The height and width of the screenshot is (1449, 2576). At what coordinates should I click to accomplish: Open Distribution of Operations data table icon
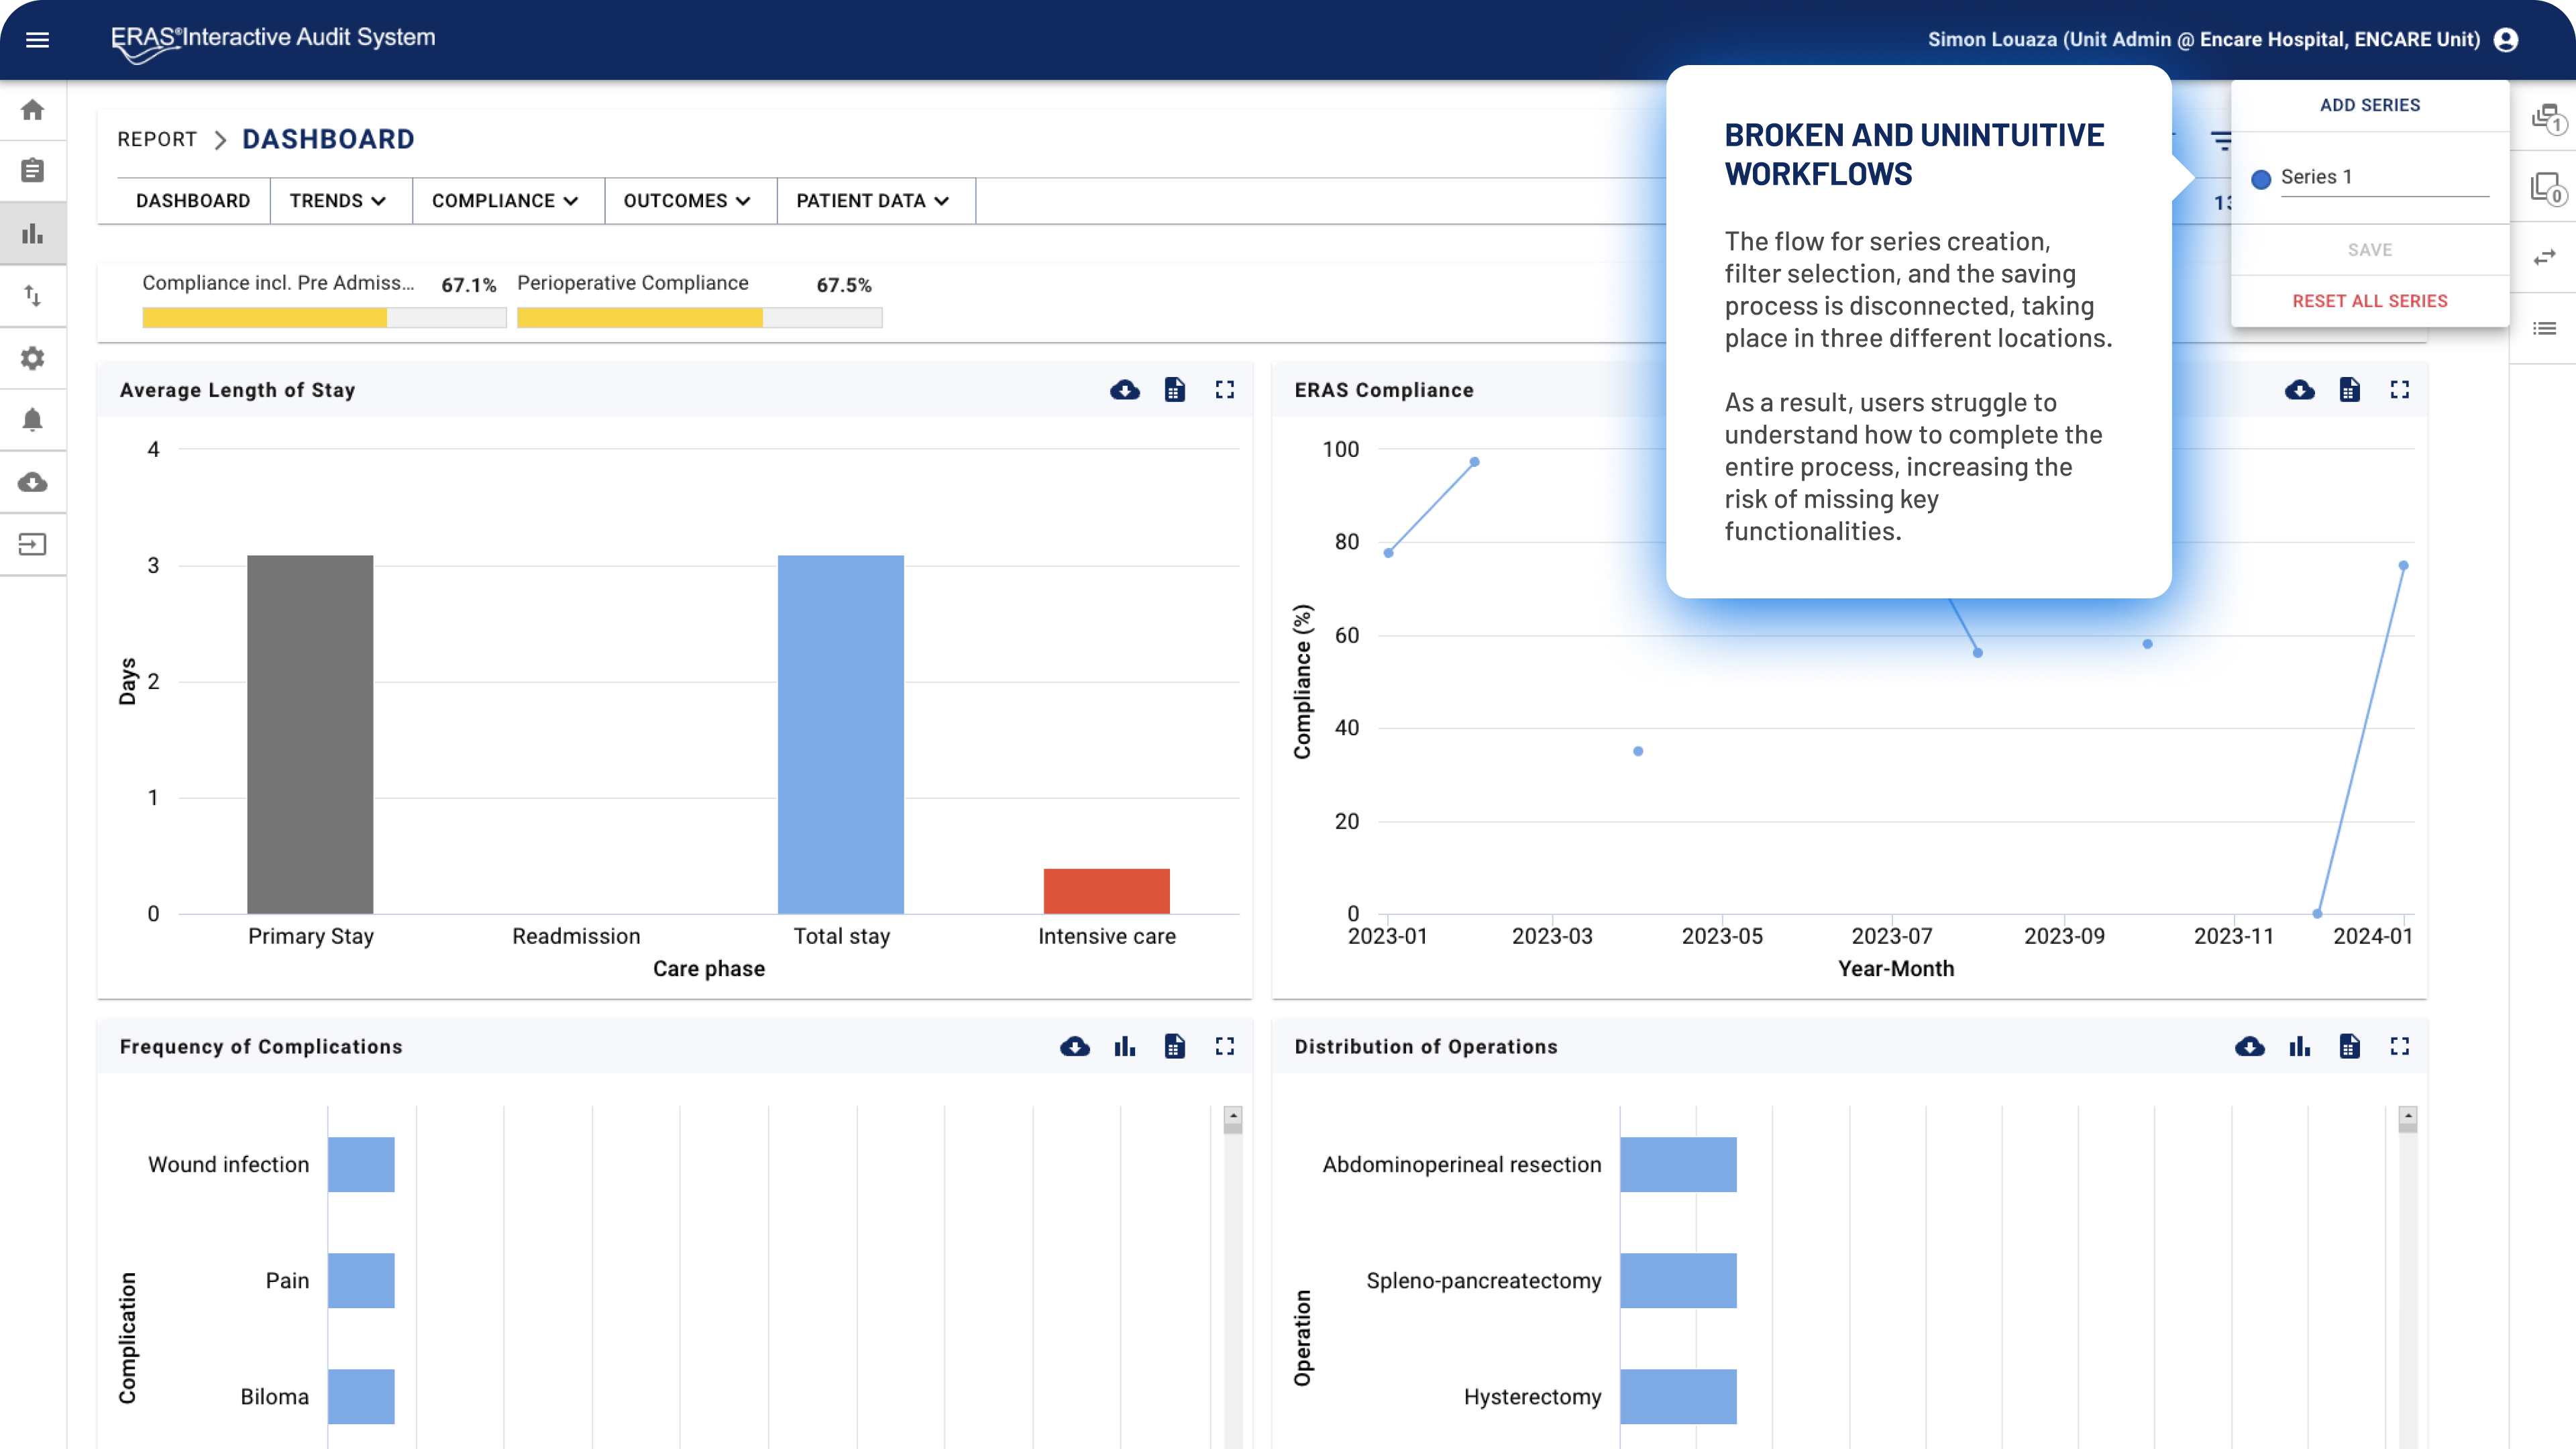click(2350, 1046)
